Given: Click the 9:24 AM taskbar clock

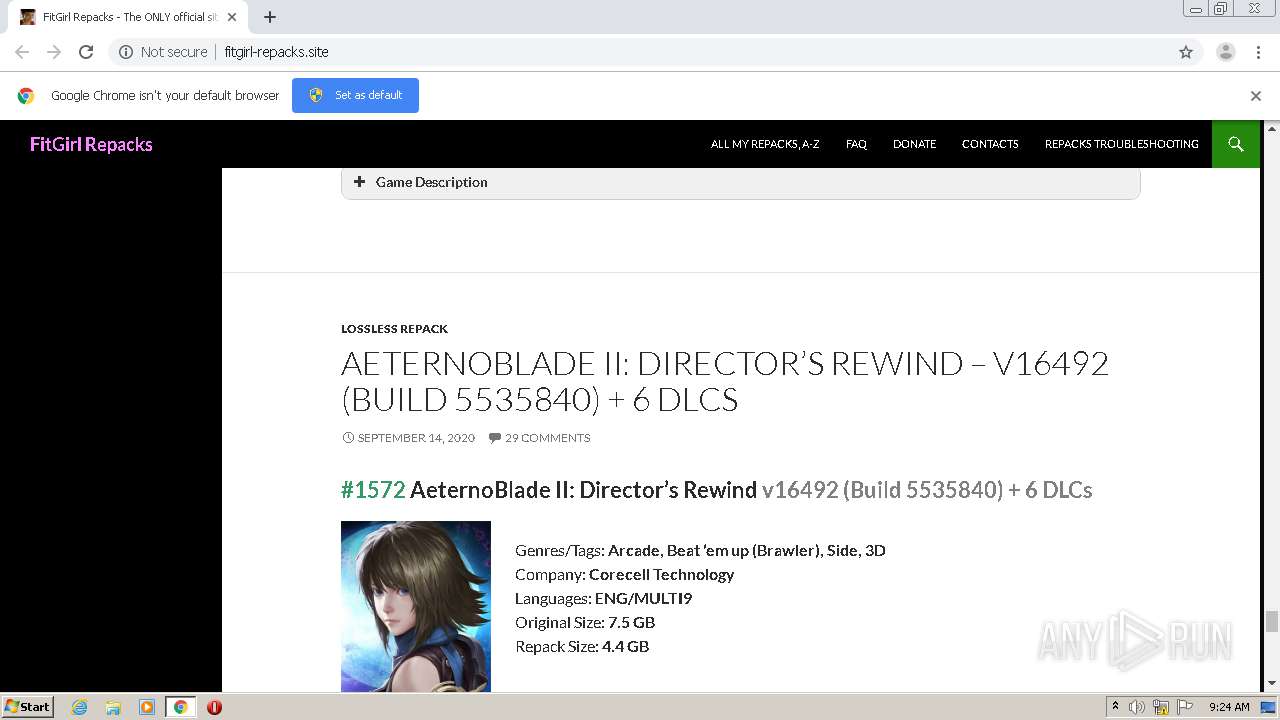Looking at the screenshot, I should (1229, 707).
